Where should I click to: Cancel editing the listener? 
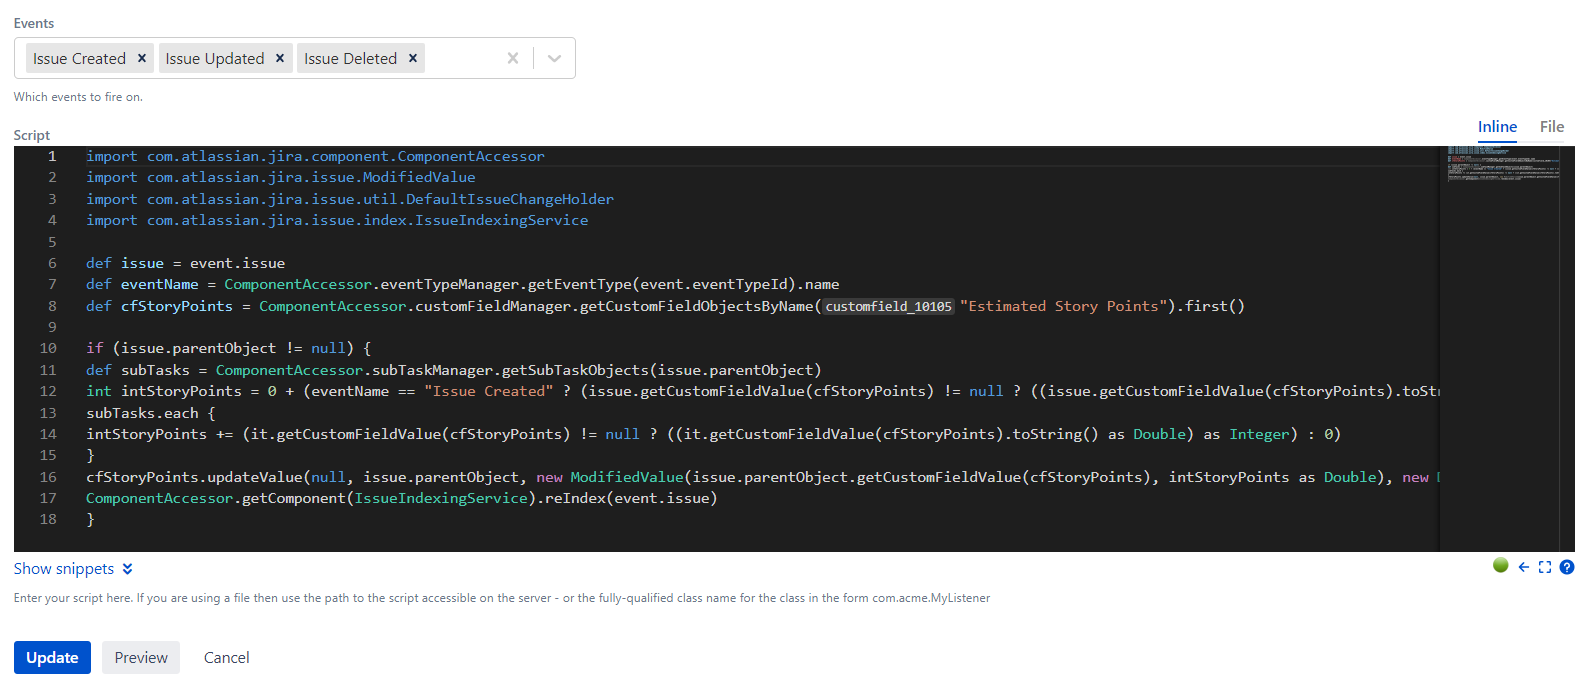point(227,657)
